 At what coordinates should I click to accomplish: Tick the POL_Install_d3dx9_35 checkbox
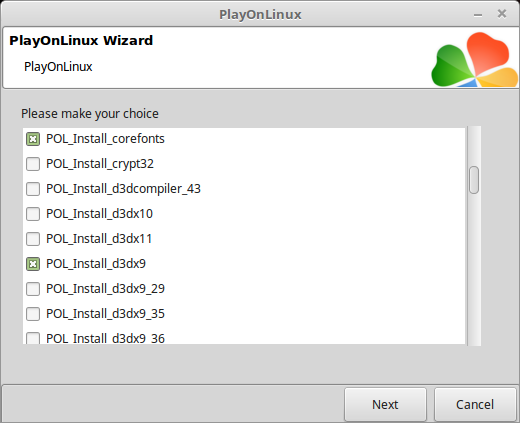tap(33, 314)
